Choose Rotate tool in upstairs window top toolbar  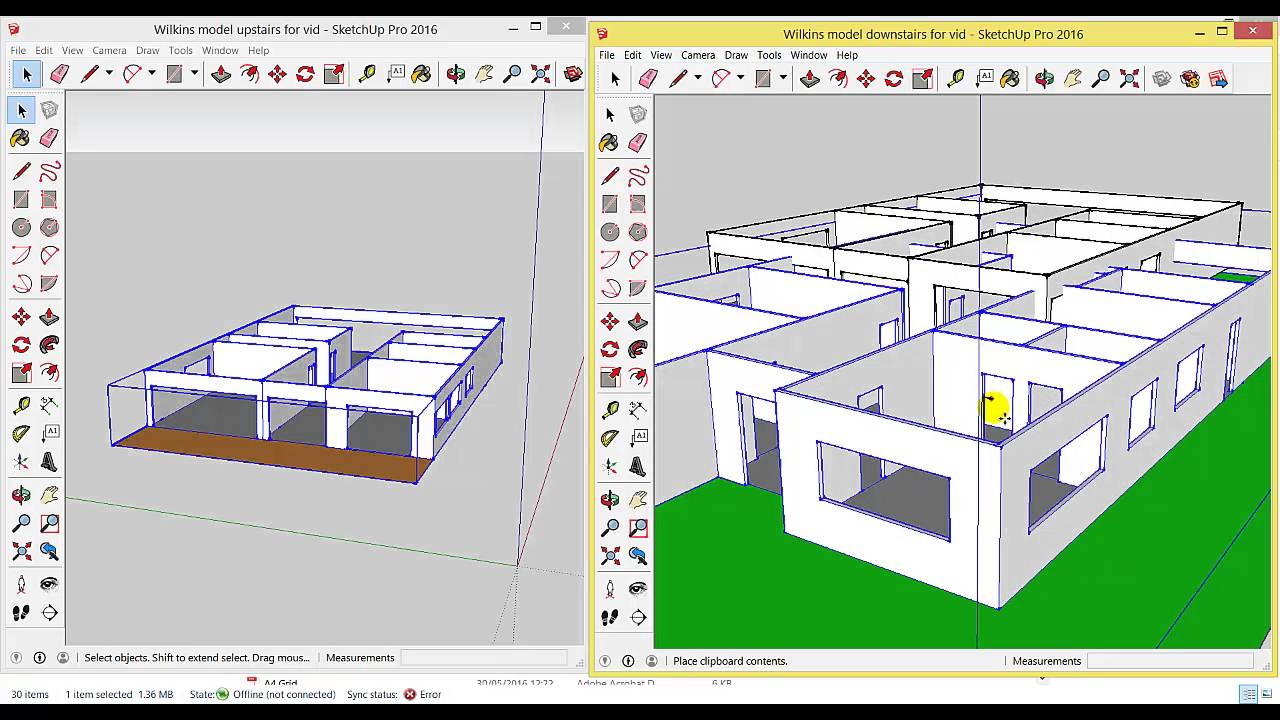305,74
